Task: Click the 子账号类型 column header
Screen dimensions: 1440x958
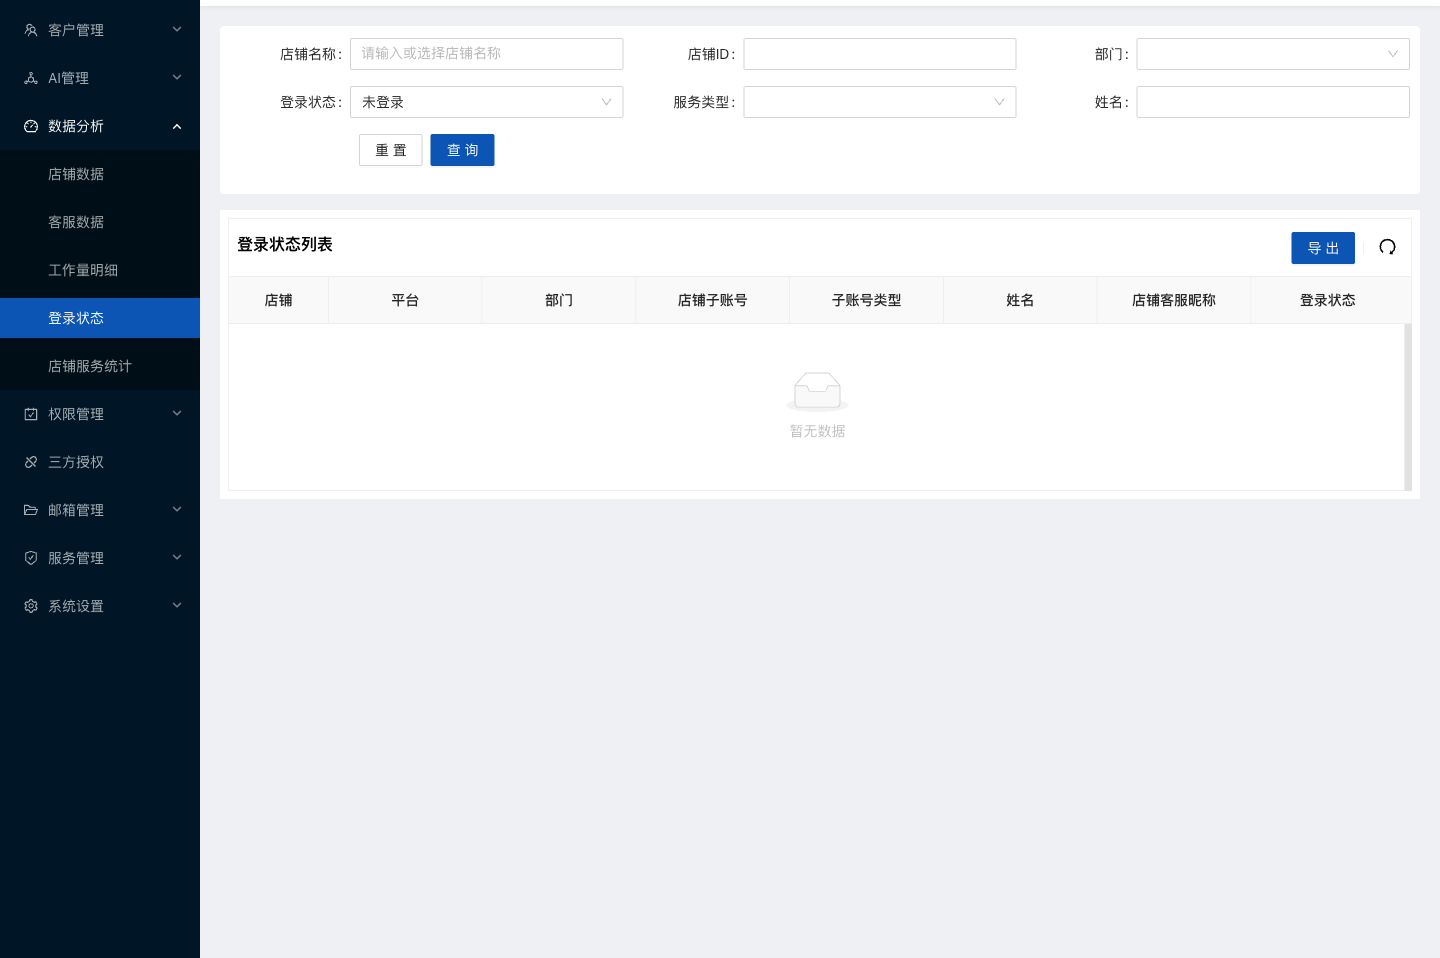Action: point(866,300)
